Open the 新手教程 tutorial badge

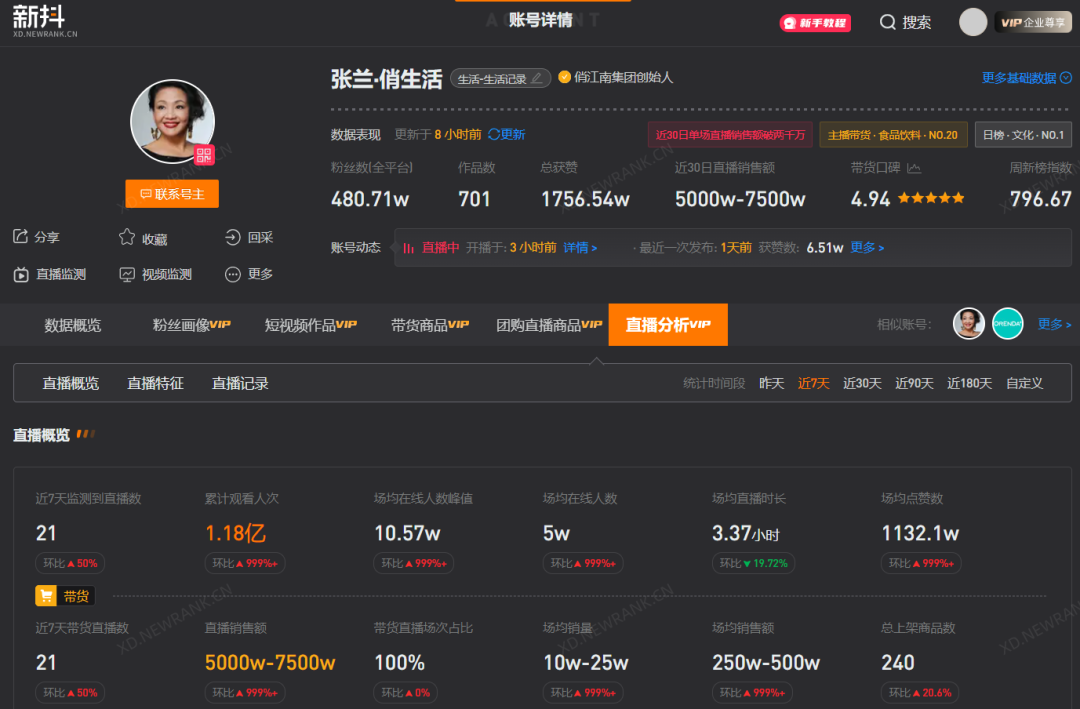tap(815, 23)
